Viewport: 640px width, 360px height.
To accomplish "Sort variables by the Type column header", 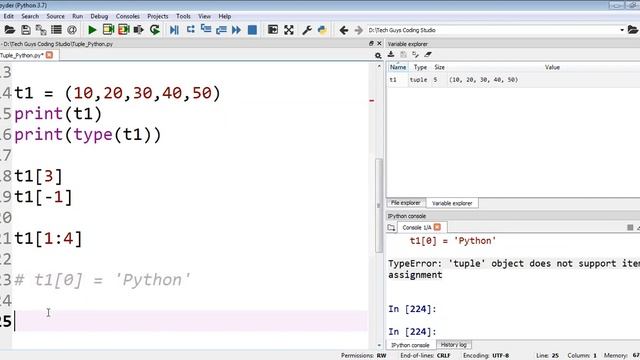I will click(x=420, y=67).
